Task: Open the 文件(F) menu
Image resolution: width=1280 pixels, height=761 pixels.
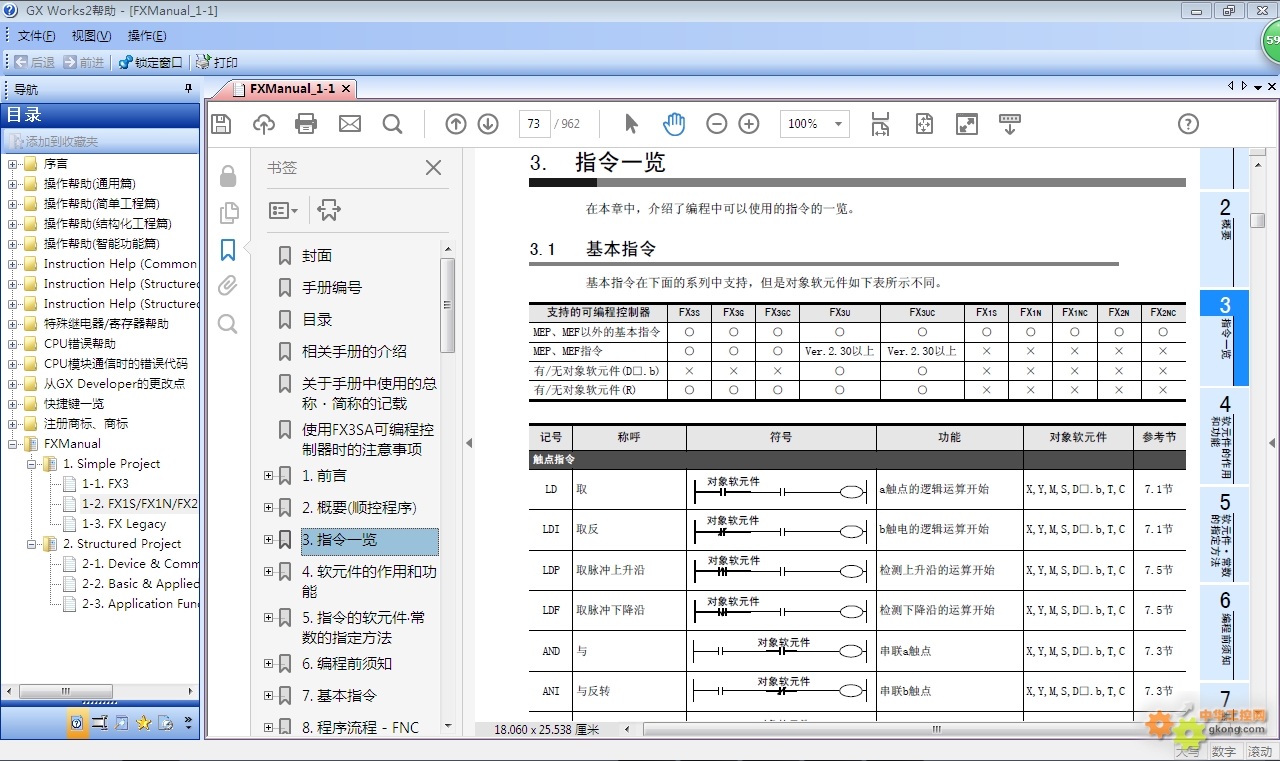Action: click(x=37, y=36)
